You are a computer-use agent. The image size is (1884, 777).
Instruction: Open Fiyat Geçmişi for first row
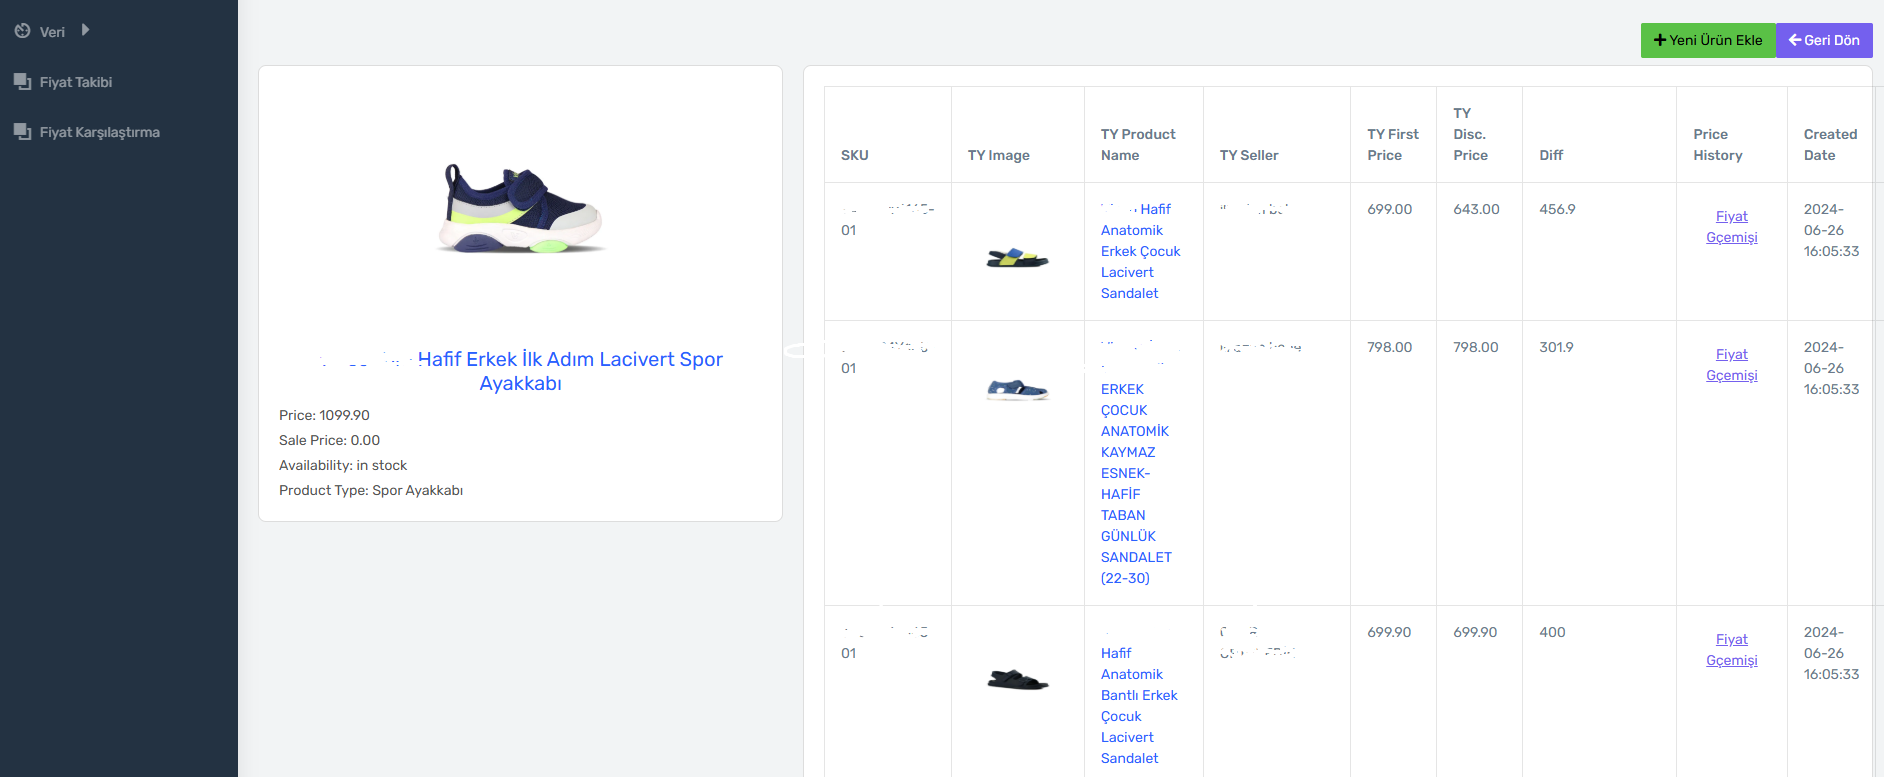(1731, 227)
